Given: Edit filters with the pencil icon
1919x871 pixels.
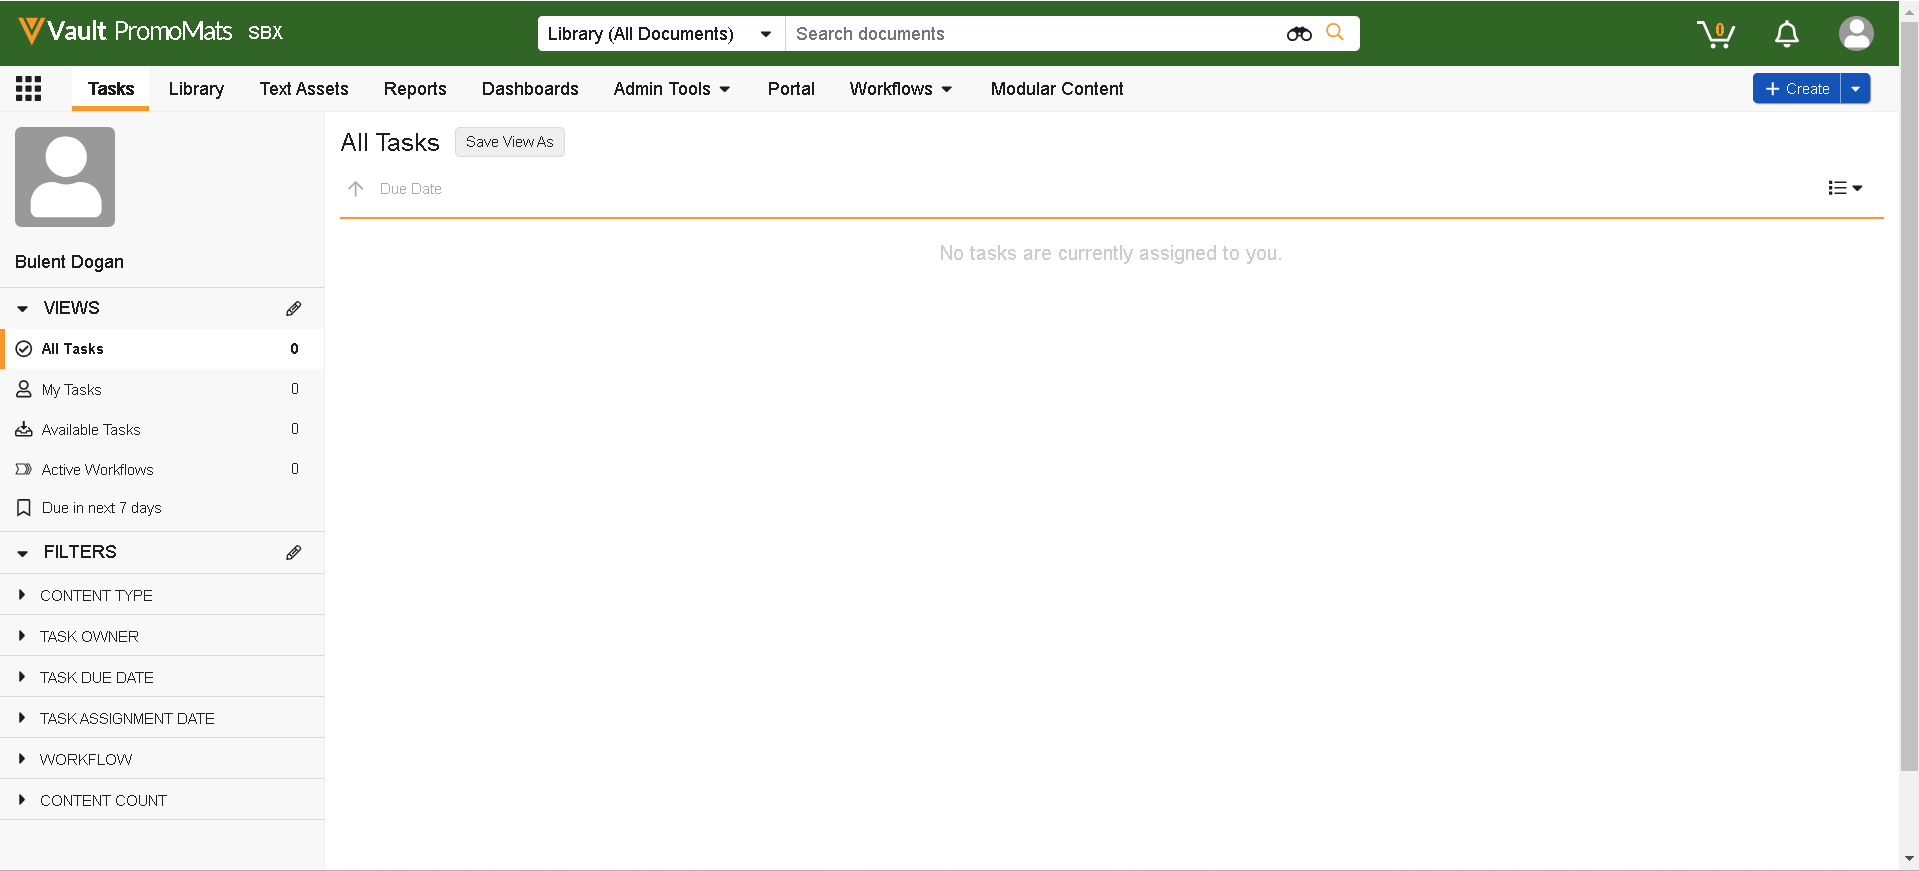Looking at the screenshot, I should pyautogui.click(x=293, y=552).
